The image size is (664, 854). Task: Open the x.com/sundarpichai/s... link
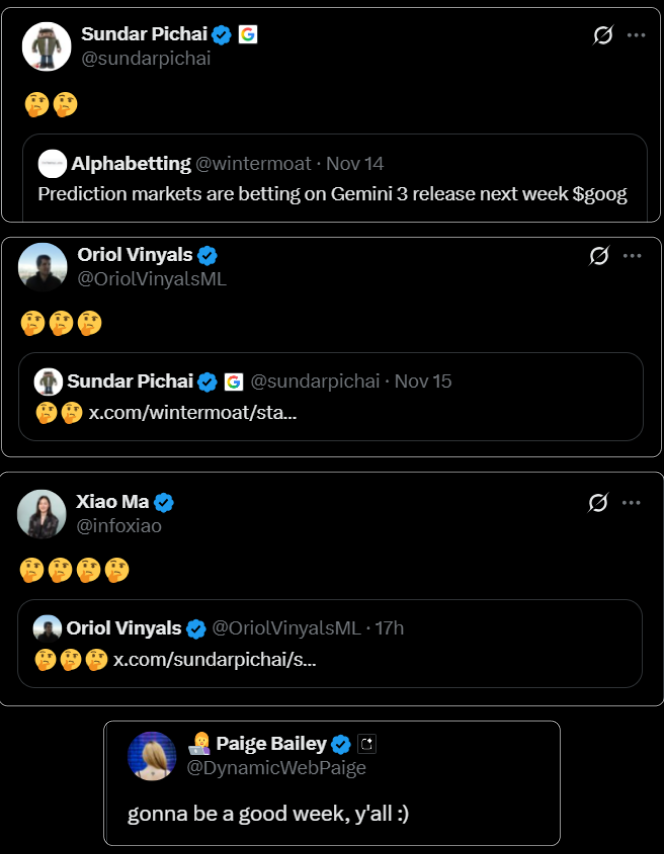(214, 660)
